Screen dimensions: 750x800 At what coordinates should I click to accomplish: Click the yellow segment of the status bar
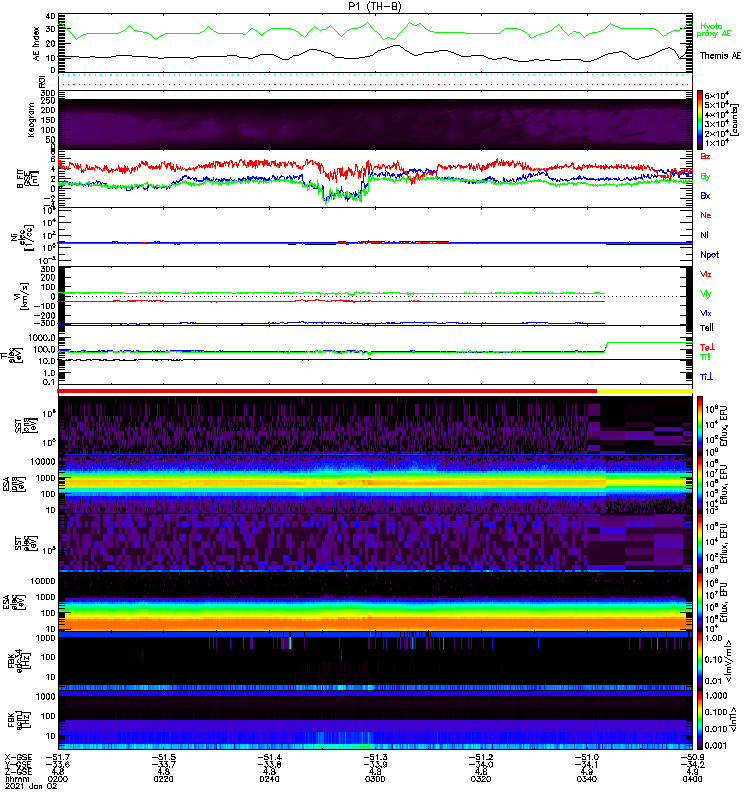click(644, 391)
